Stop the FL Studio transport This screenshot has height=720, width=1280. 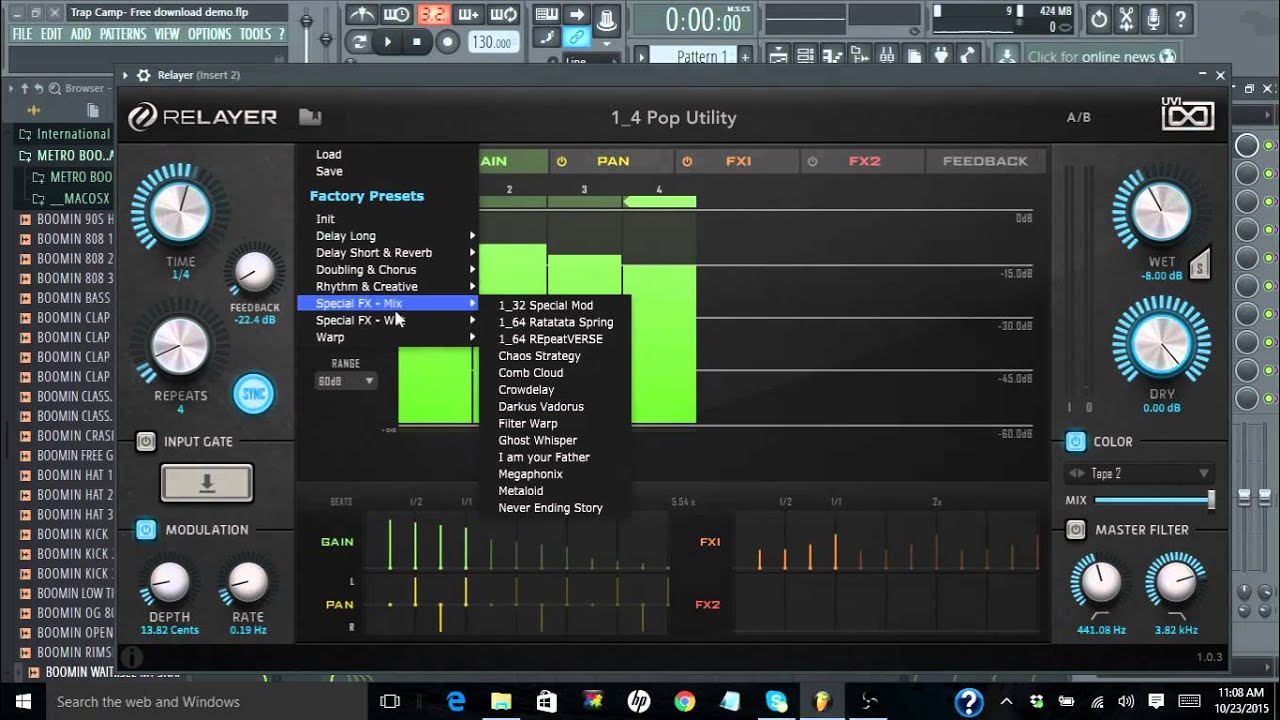click(x=417, y=42)
